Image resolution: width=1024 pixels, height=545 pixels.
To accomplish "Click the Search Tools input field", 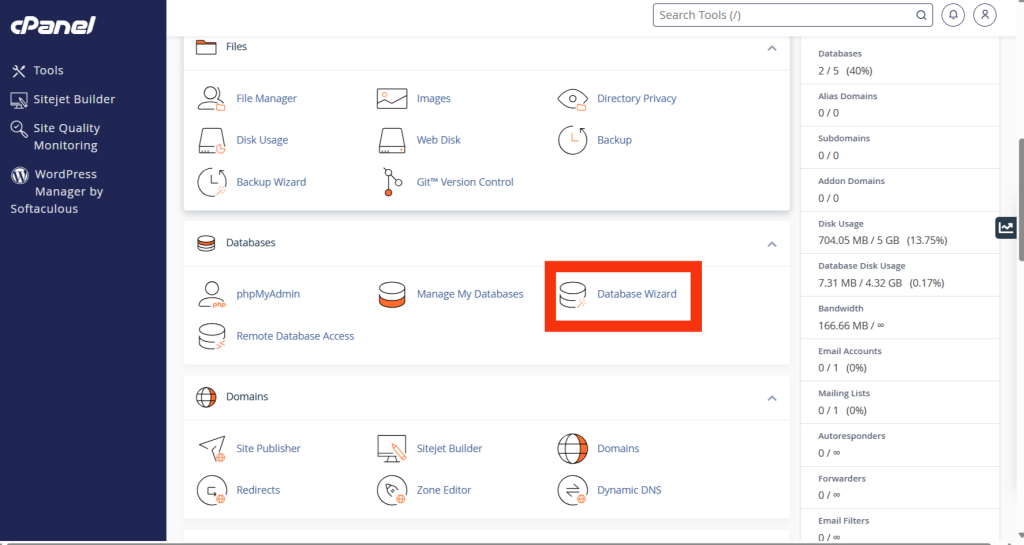I will click(x=785, y=15).
